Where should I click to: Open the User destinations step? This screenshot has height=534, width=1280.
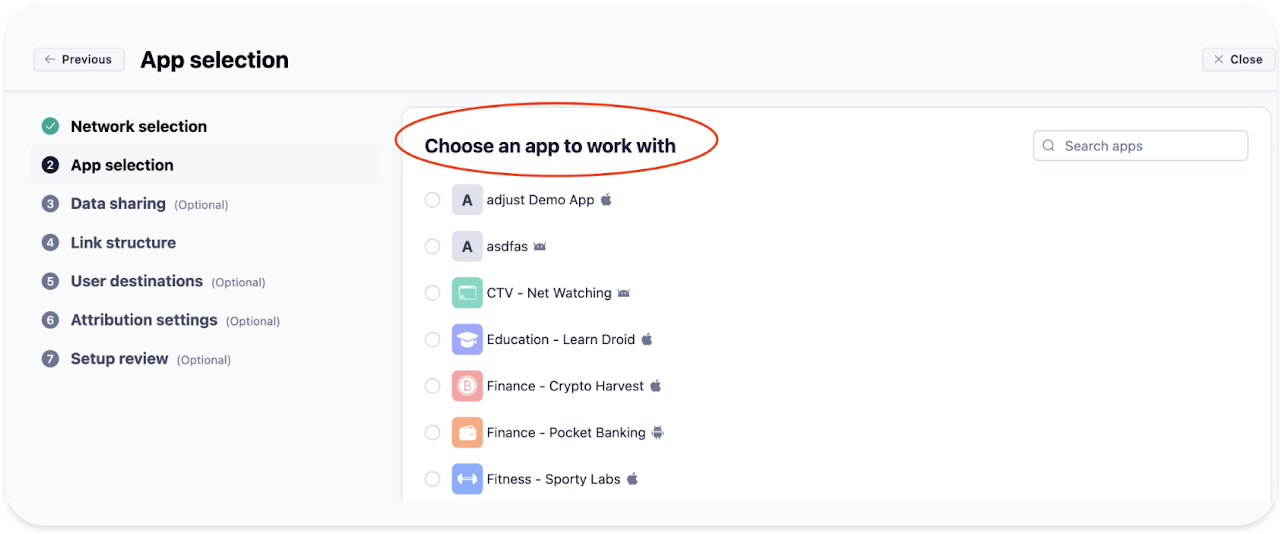click(136, 282)
